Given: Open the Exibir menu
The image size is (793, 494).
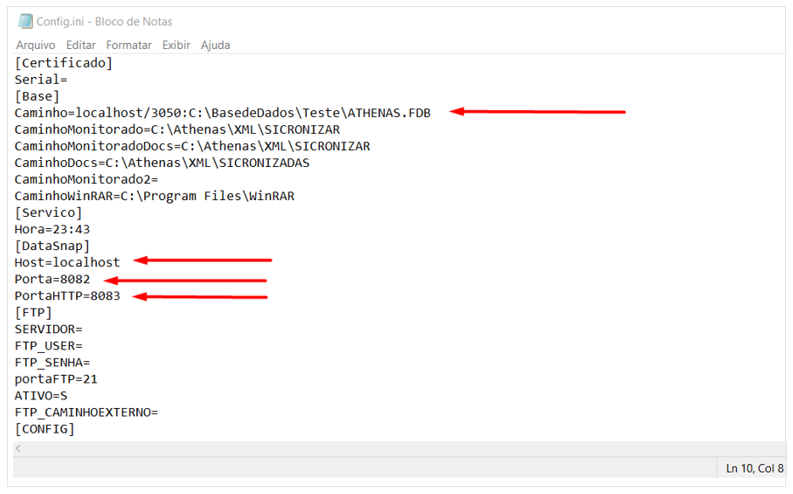Looking at the screenshot, I should 176,45.
